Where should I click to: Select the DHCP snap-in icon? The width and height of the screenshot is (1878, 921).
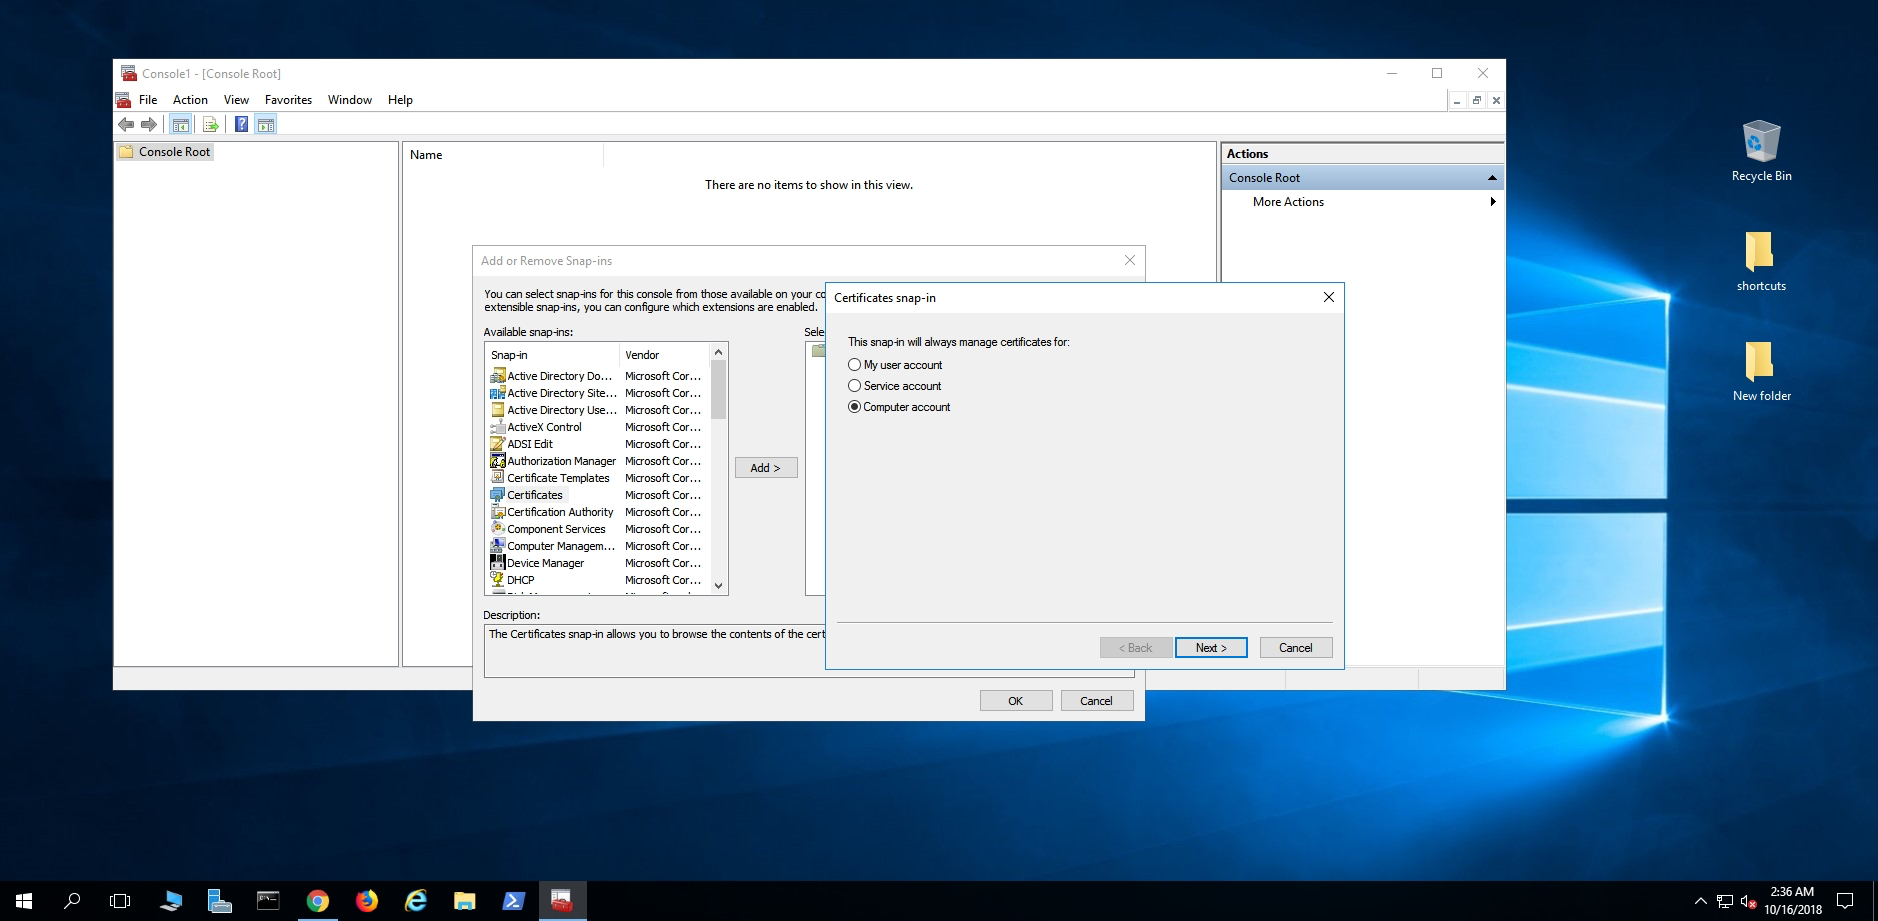pyautogui.click(x=498, y=580)
